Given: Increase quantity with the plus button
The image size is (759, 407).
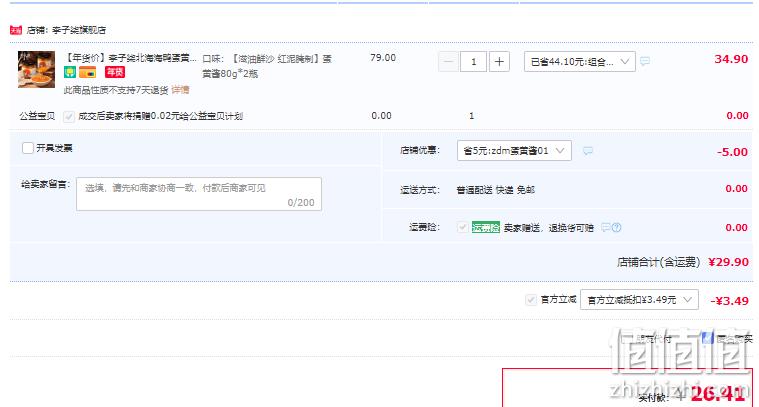Looking at the screenshot, I should pyautogui.click(x=500, y=62).
